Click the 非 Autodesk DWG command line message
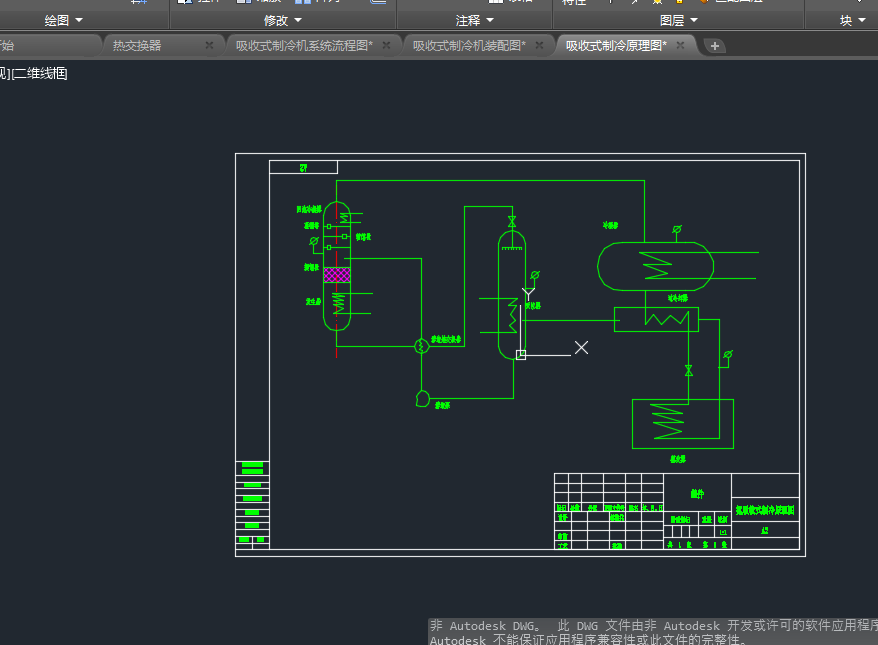The image size is (878, 645). pos(653,632)
